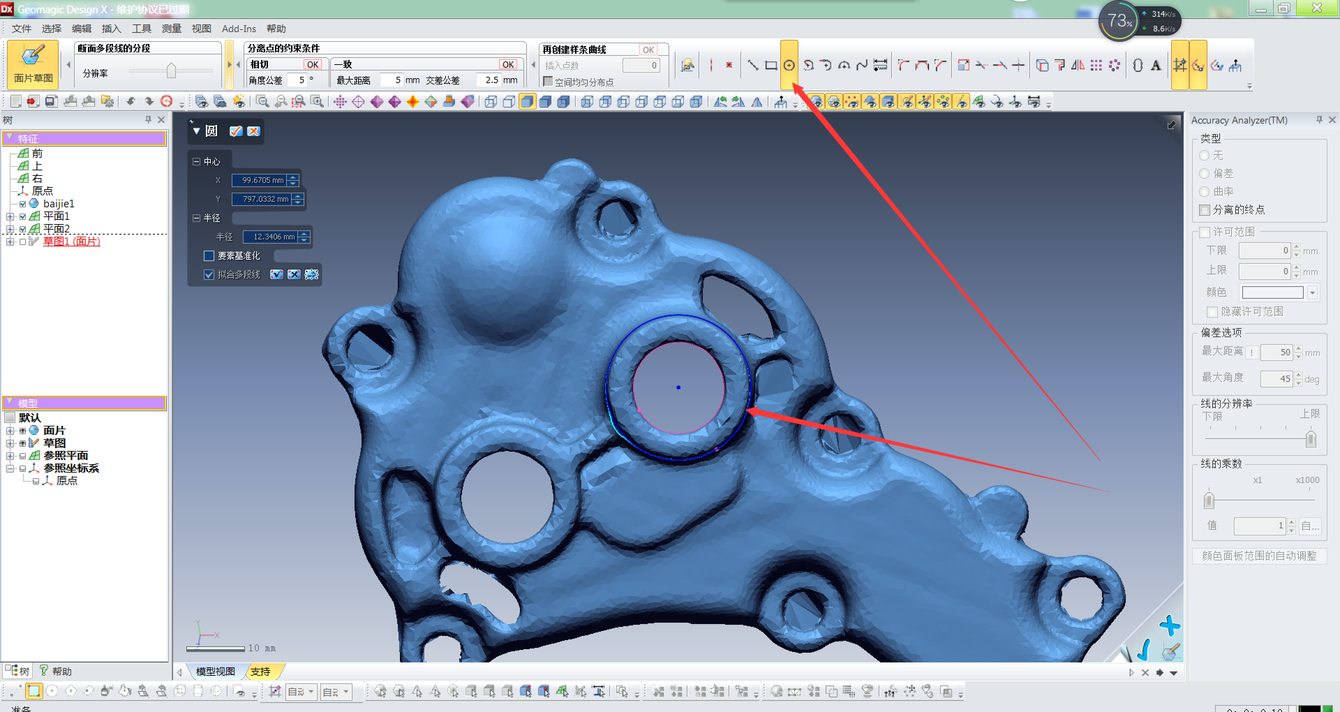Toggle visibility checkbox for baijie1
This screenshot has height=712, width=1340.
[x=23, y=203]
